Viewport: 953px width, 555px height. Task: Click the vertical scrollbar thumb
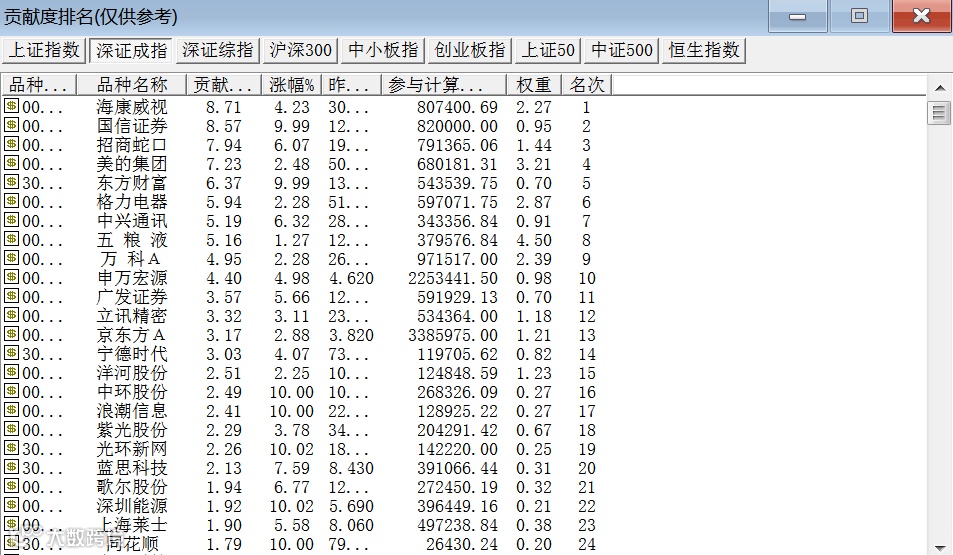click(940, 113)
